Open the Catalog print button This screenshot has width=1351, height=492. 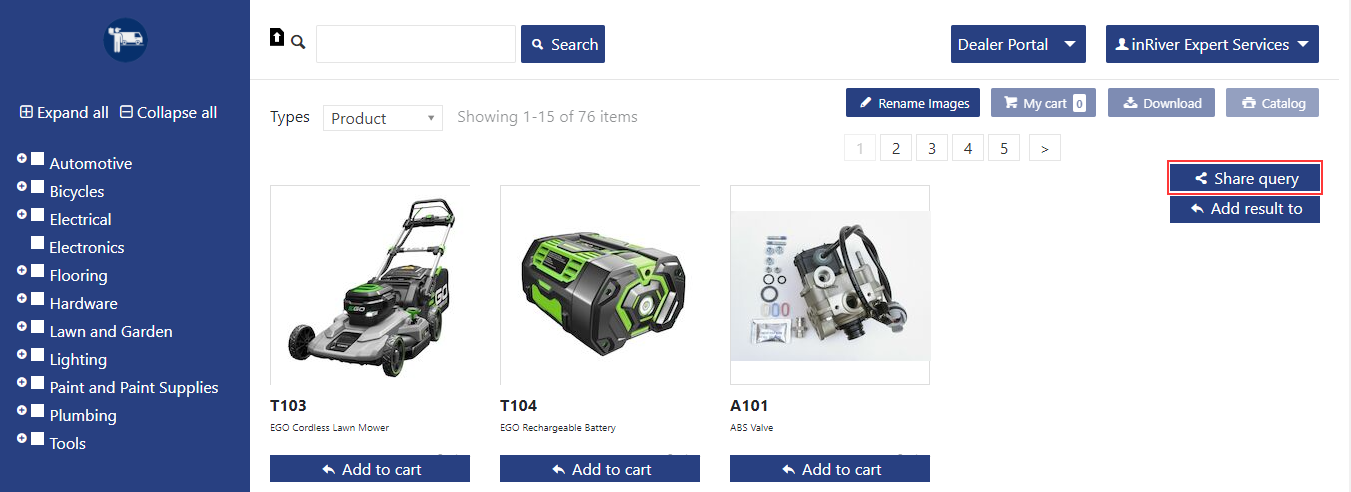tap(1273, 103)
